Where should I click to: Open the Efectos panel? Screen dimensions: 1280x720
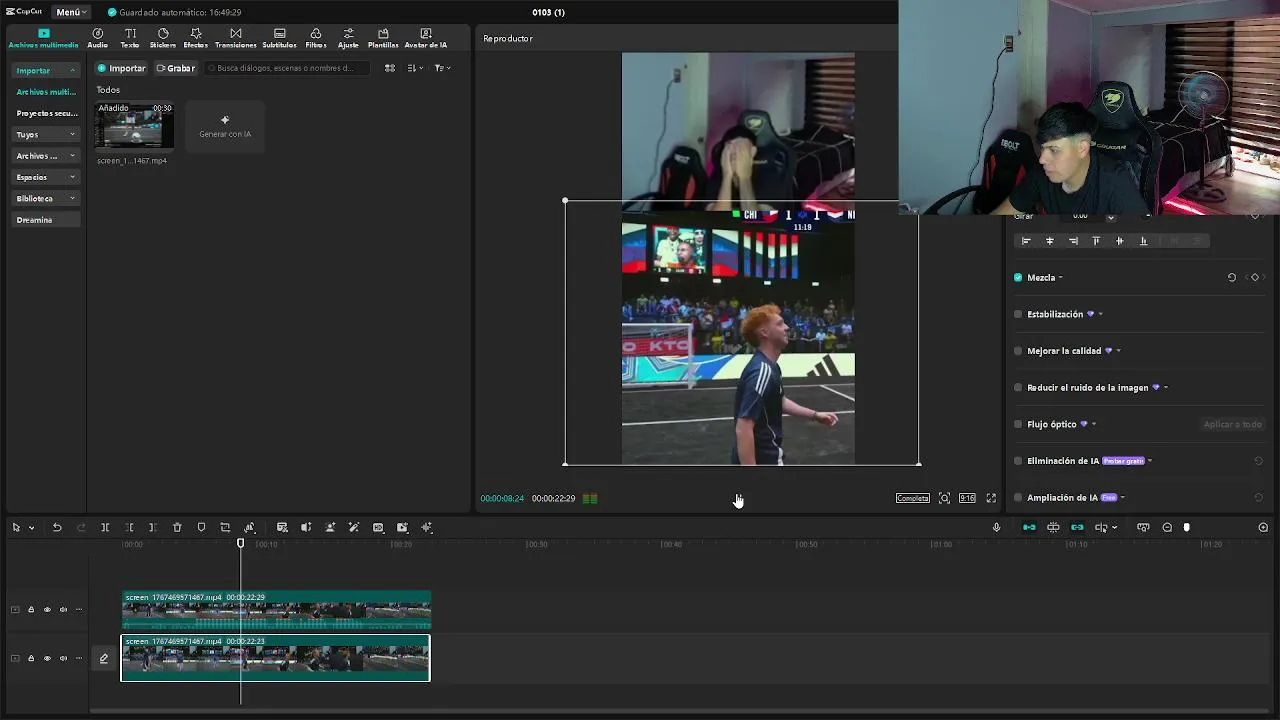[x=195, y=38]
